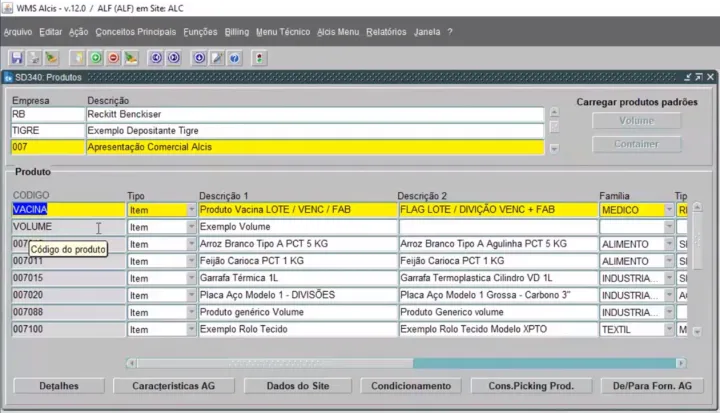720x413 pixels.
Task: Go to next record with right arrow icon
Action: tap(173, 58)
